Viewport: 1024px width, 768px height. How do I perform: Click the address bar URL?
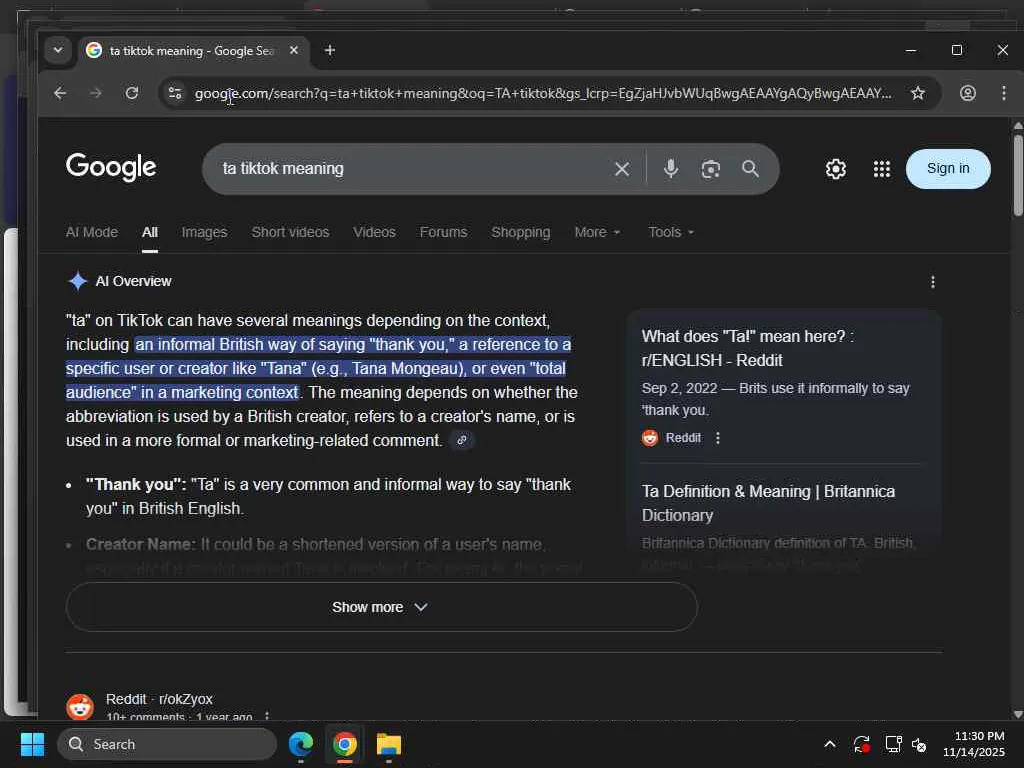[542, 93]
